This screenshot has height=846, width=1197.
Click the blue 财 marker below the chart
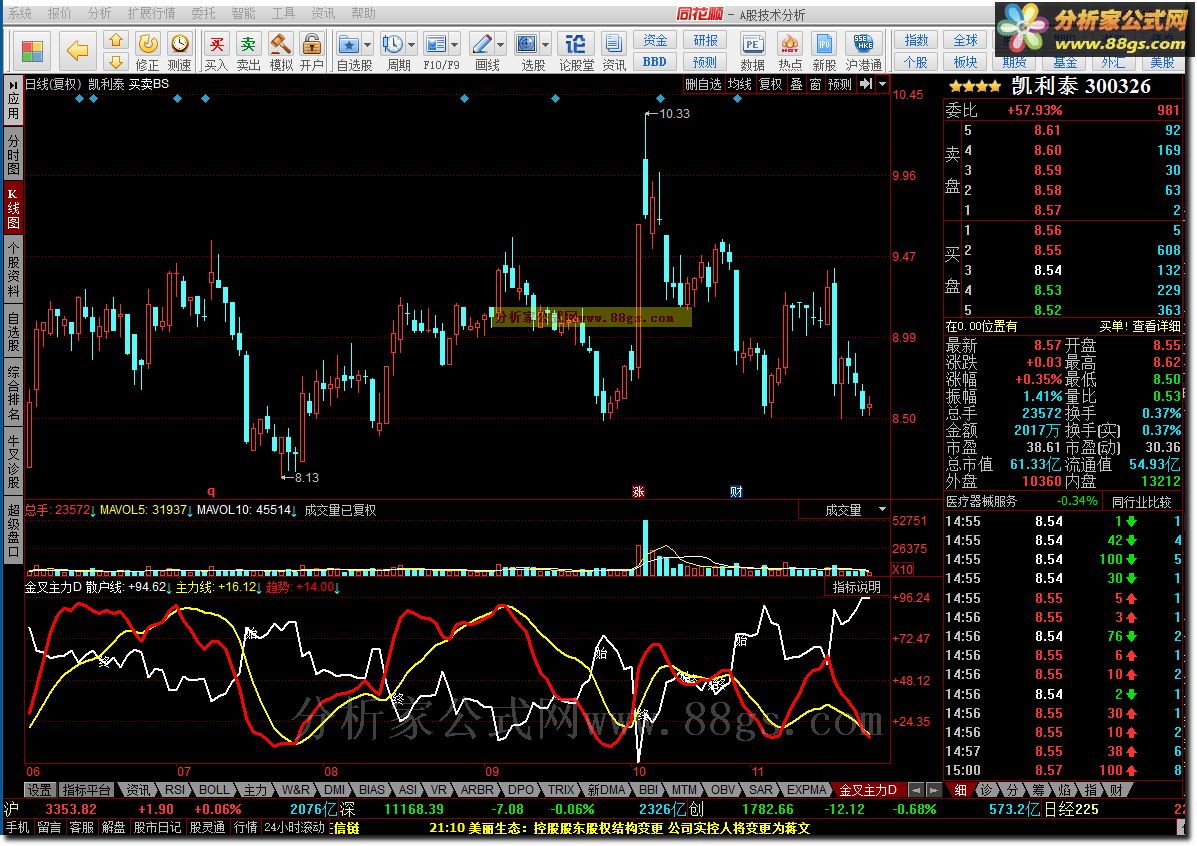736,492
